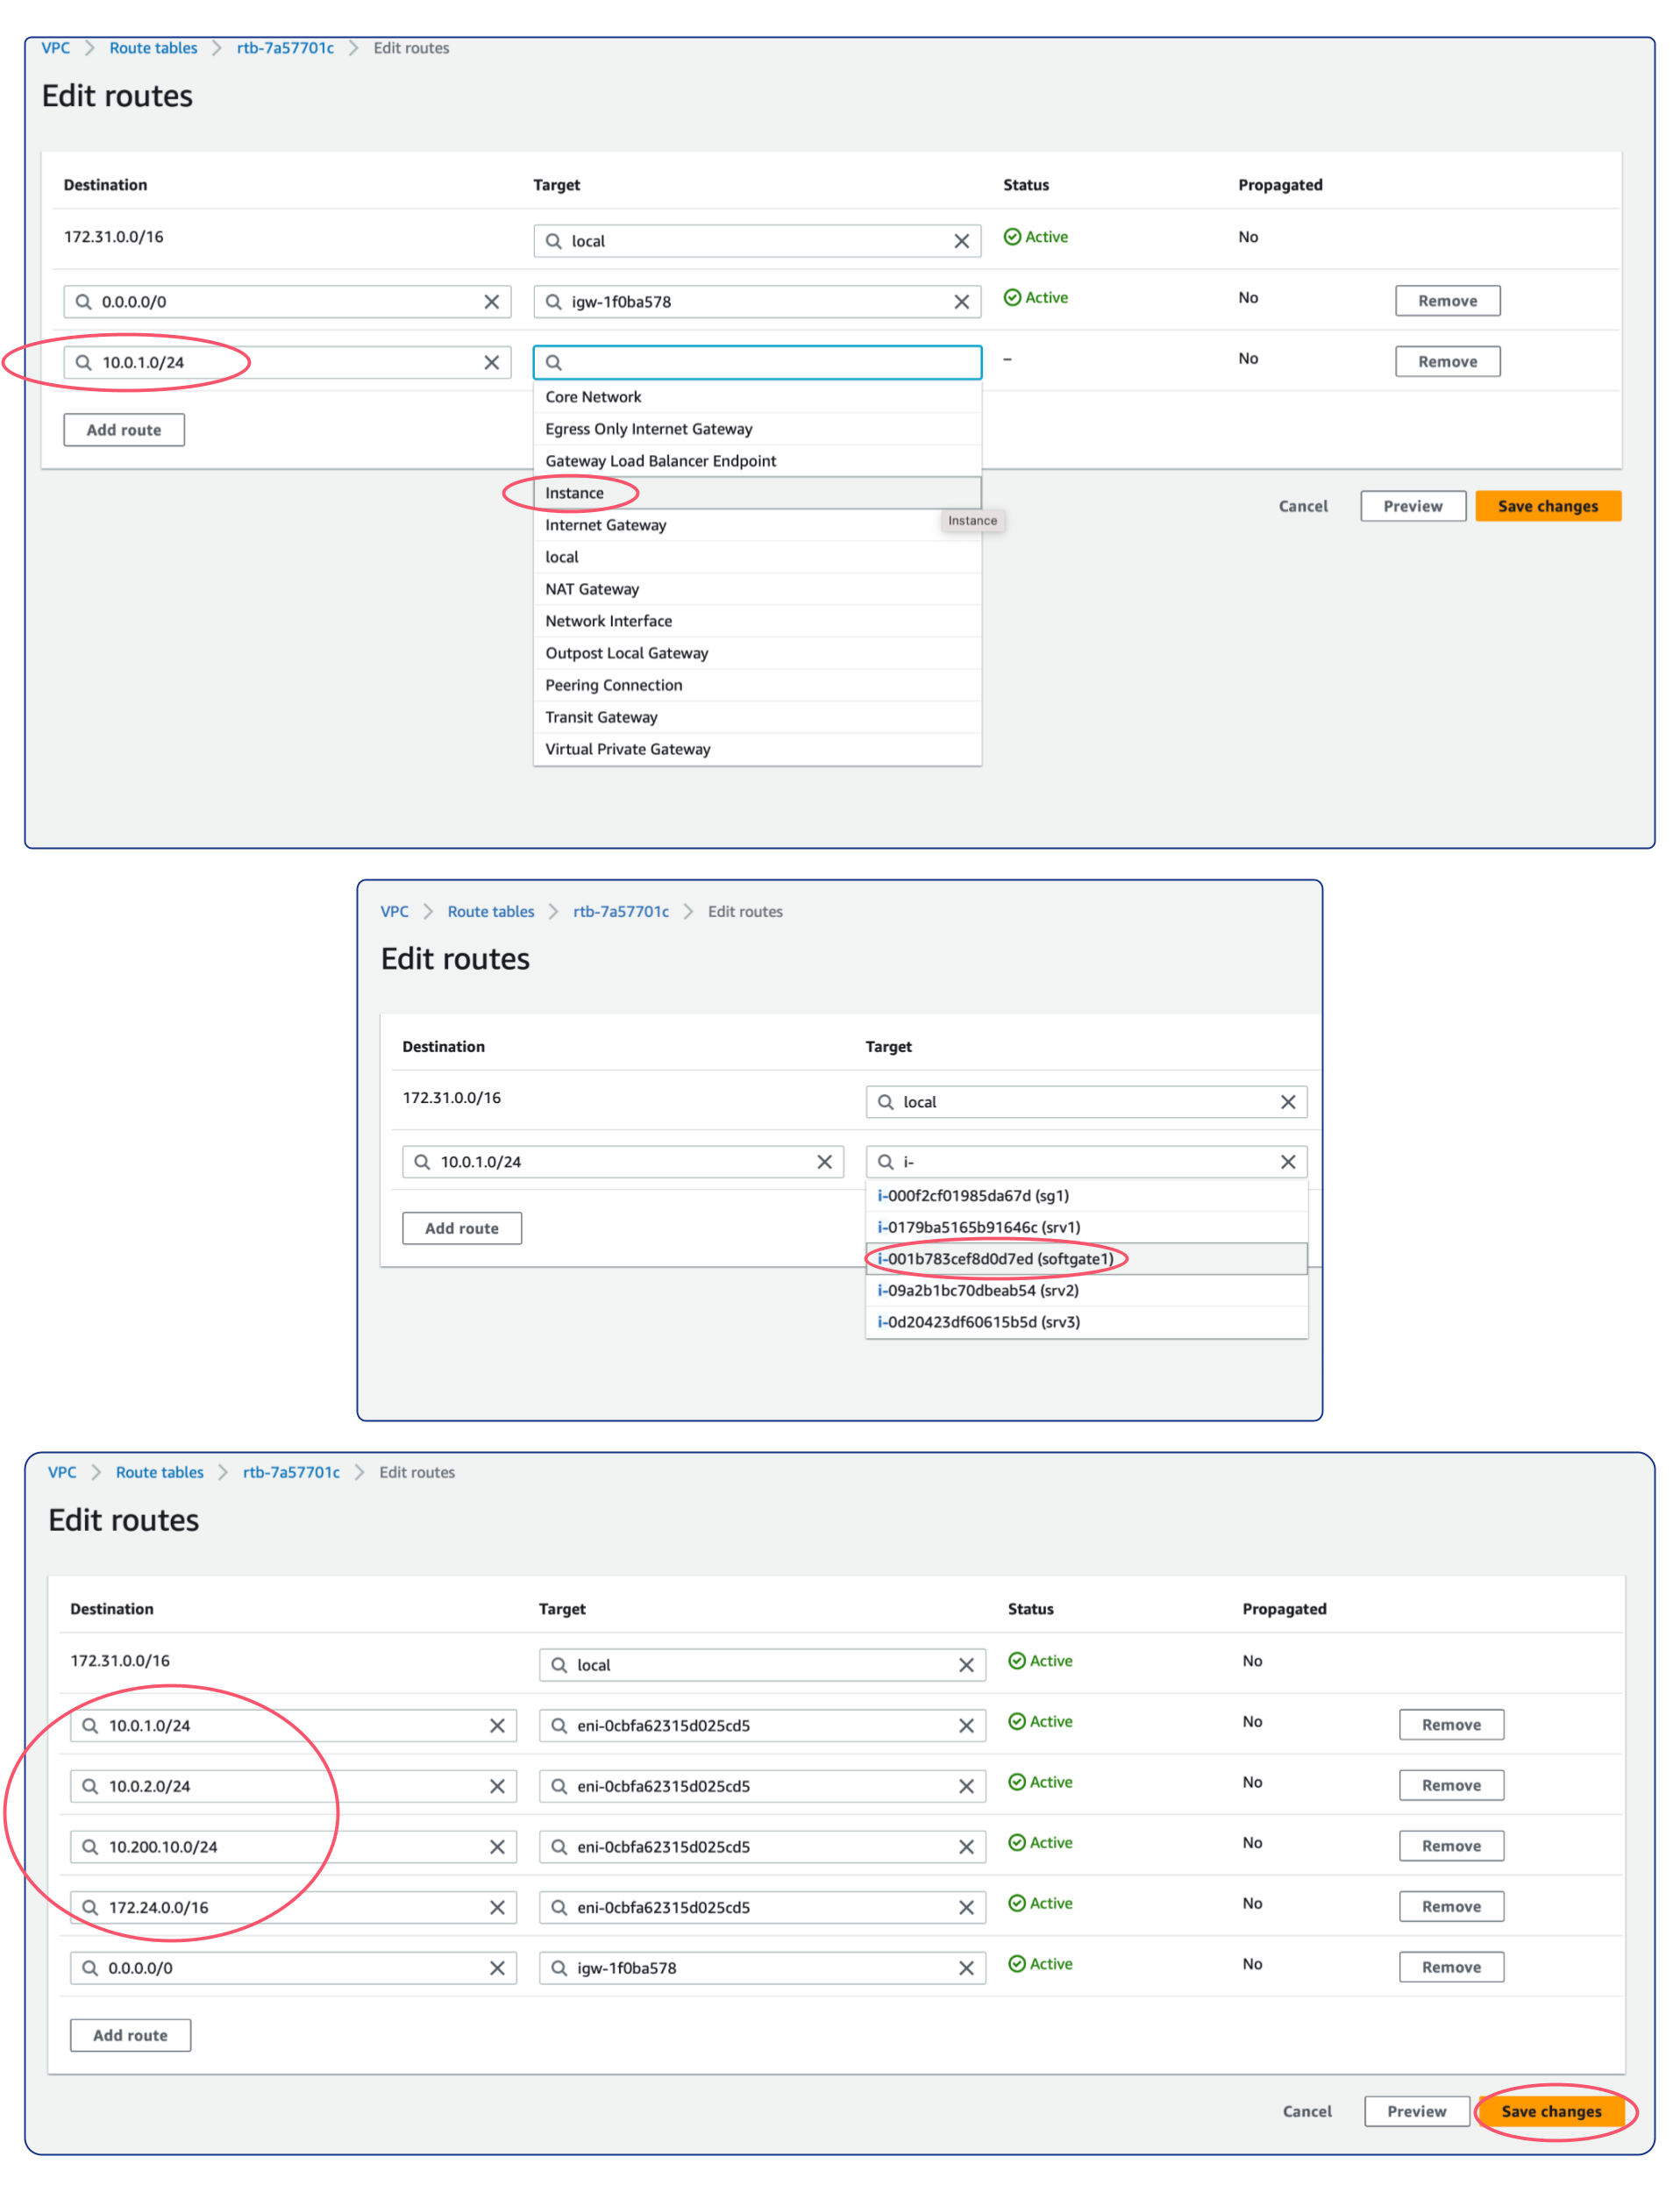The height and width of the screenshot is (2192, 1680).
Task: Remove the 0.0.0.0/0 route entry
Action: [1447, 300]
